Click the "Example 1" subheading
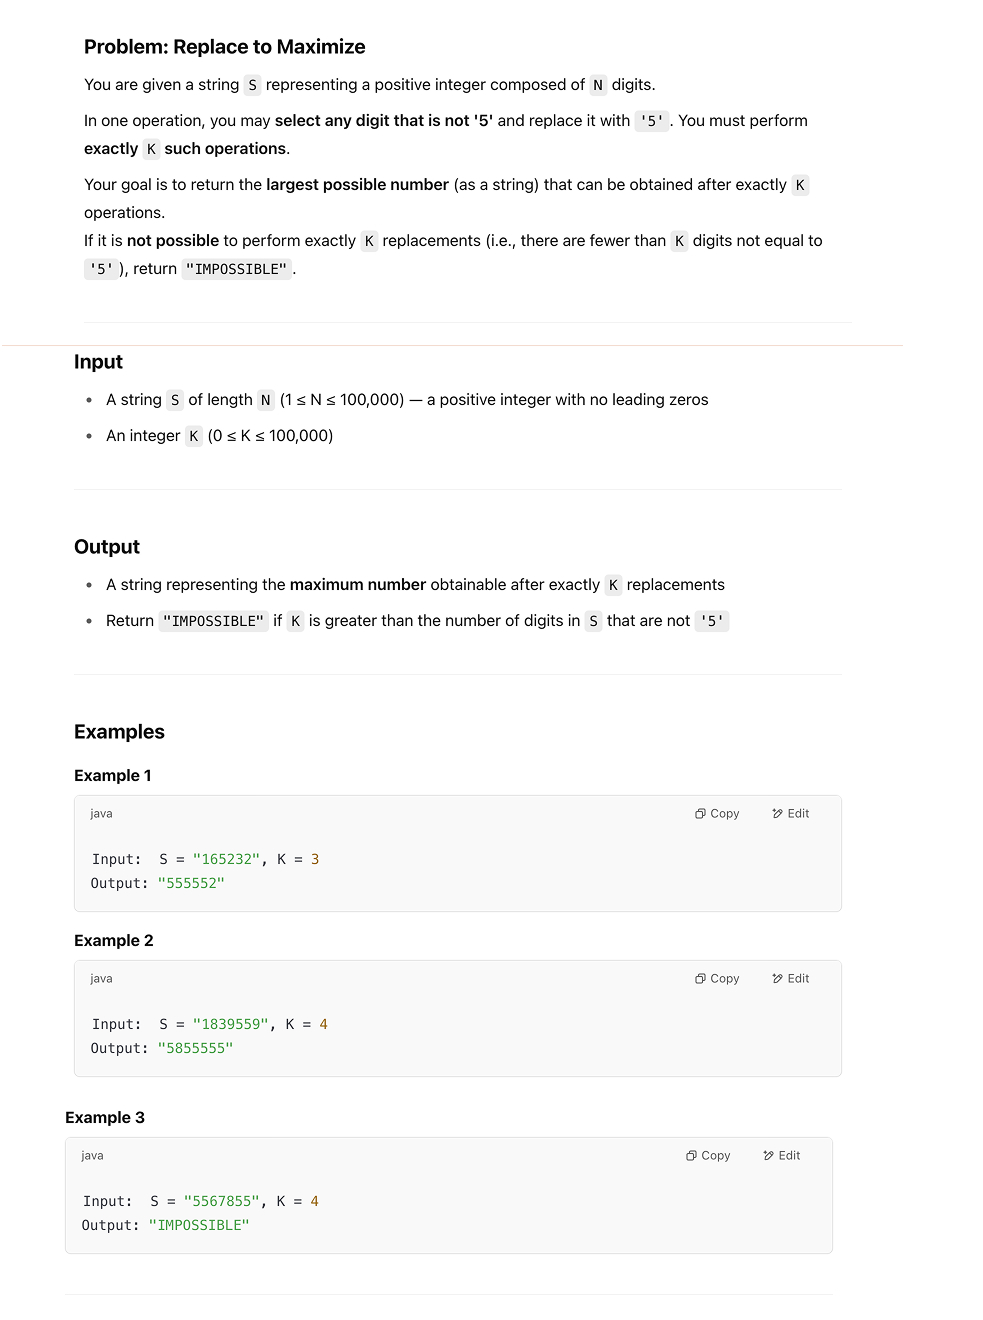983x1320 pixels. click(113, 776)
